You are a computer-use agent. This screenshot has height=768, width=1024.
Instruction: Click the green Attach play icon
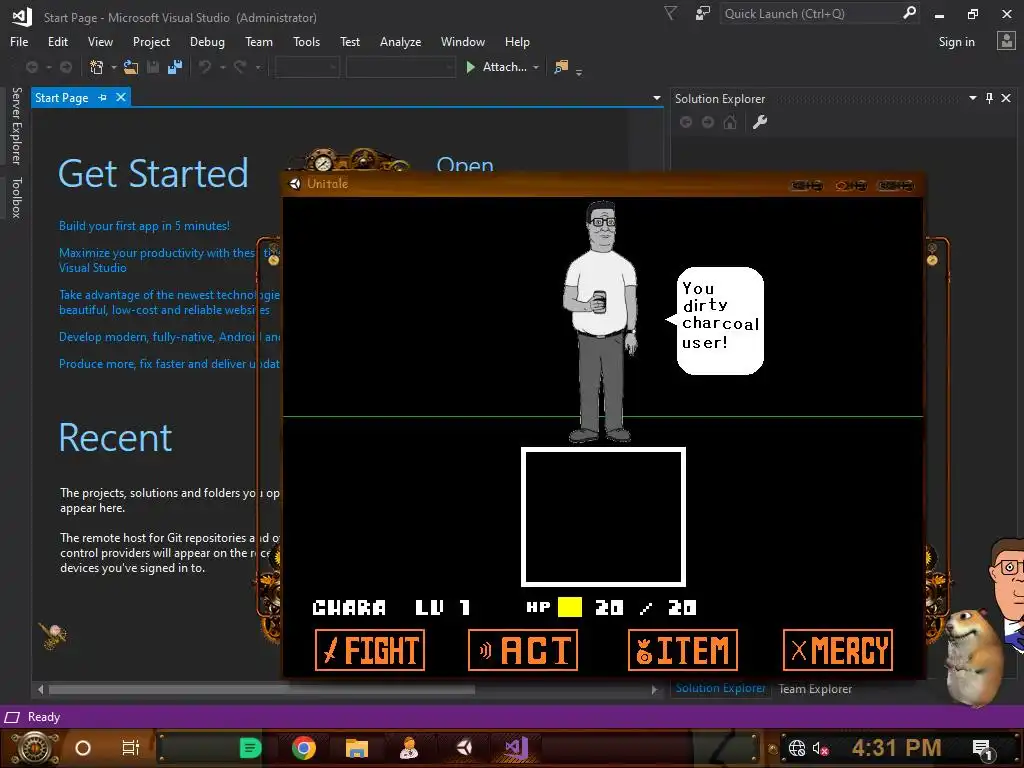click(x=470, y=67)
